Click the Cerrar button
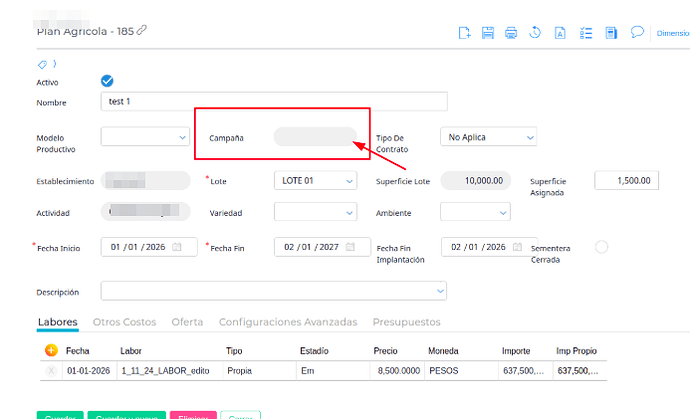This screenshot has width=690, height=419. (x=241, y=415)
